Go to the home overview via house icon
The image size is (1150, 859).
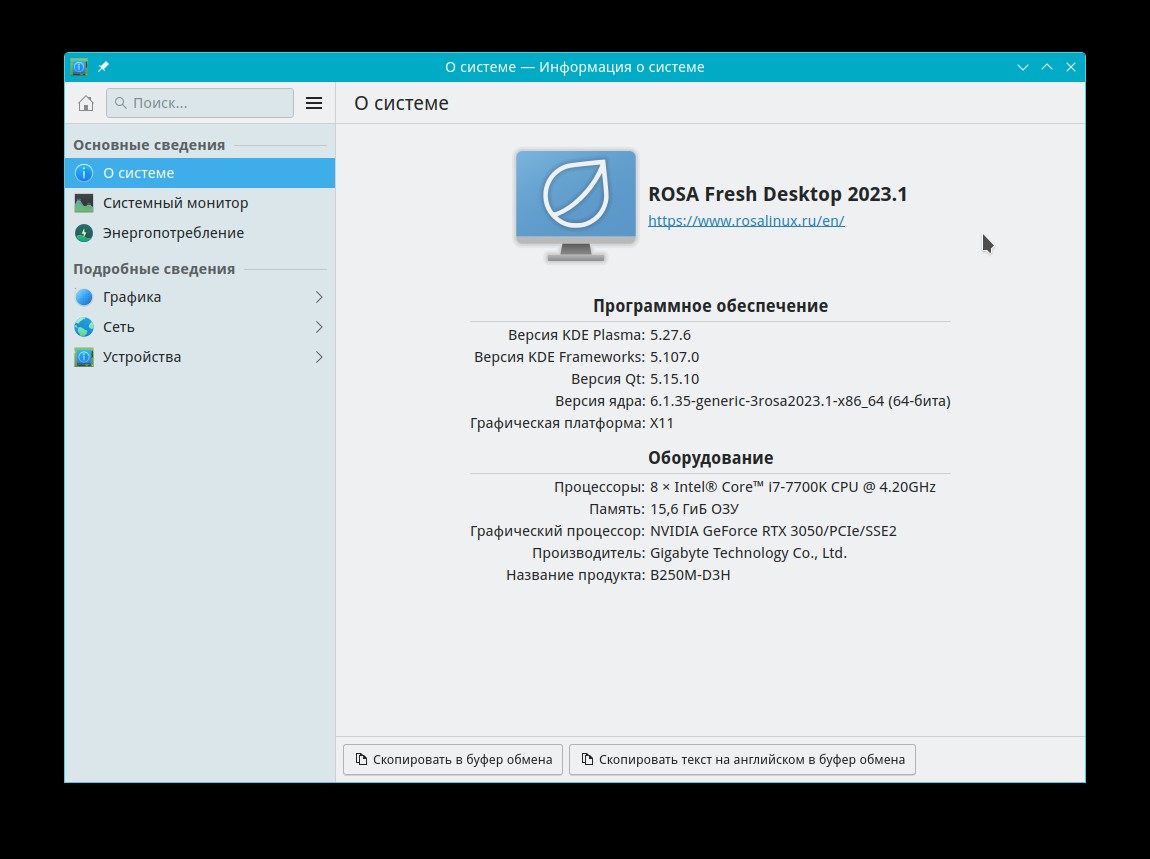(86, 103)
